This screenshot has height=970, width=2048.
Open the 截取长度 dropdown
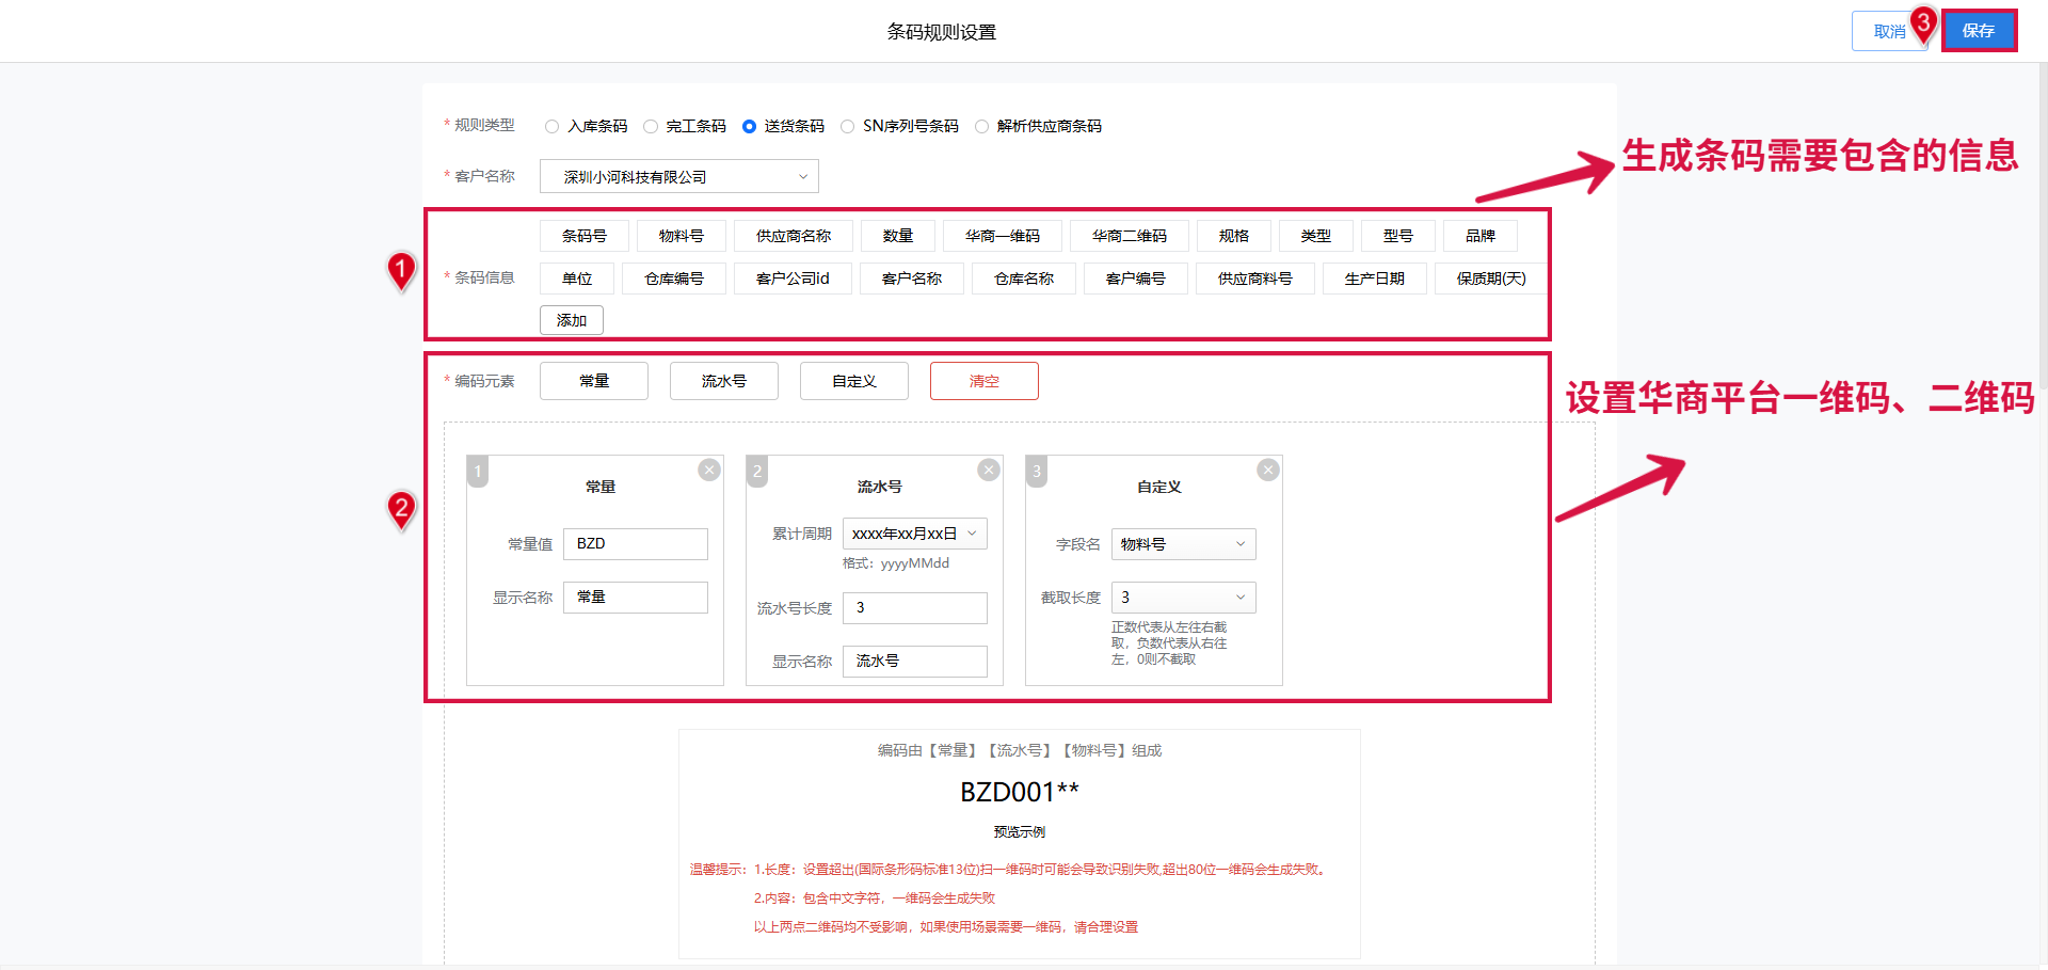(x=1183, y=597)
